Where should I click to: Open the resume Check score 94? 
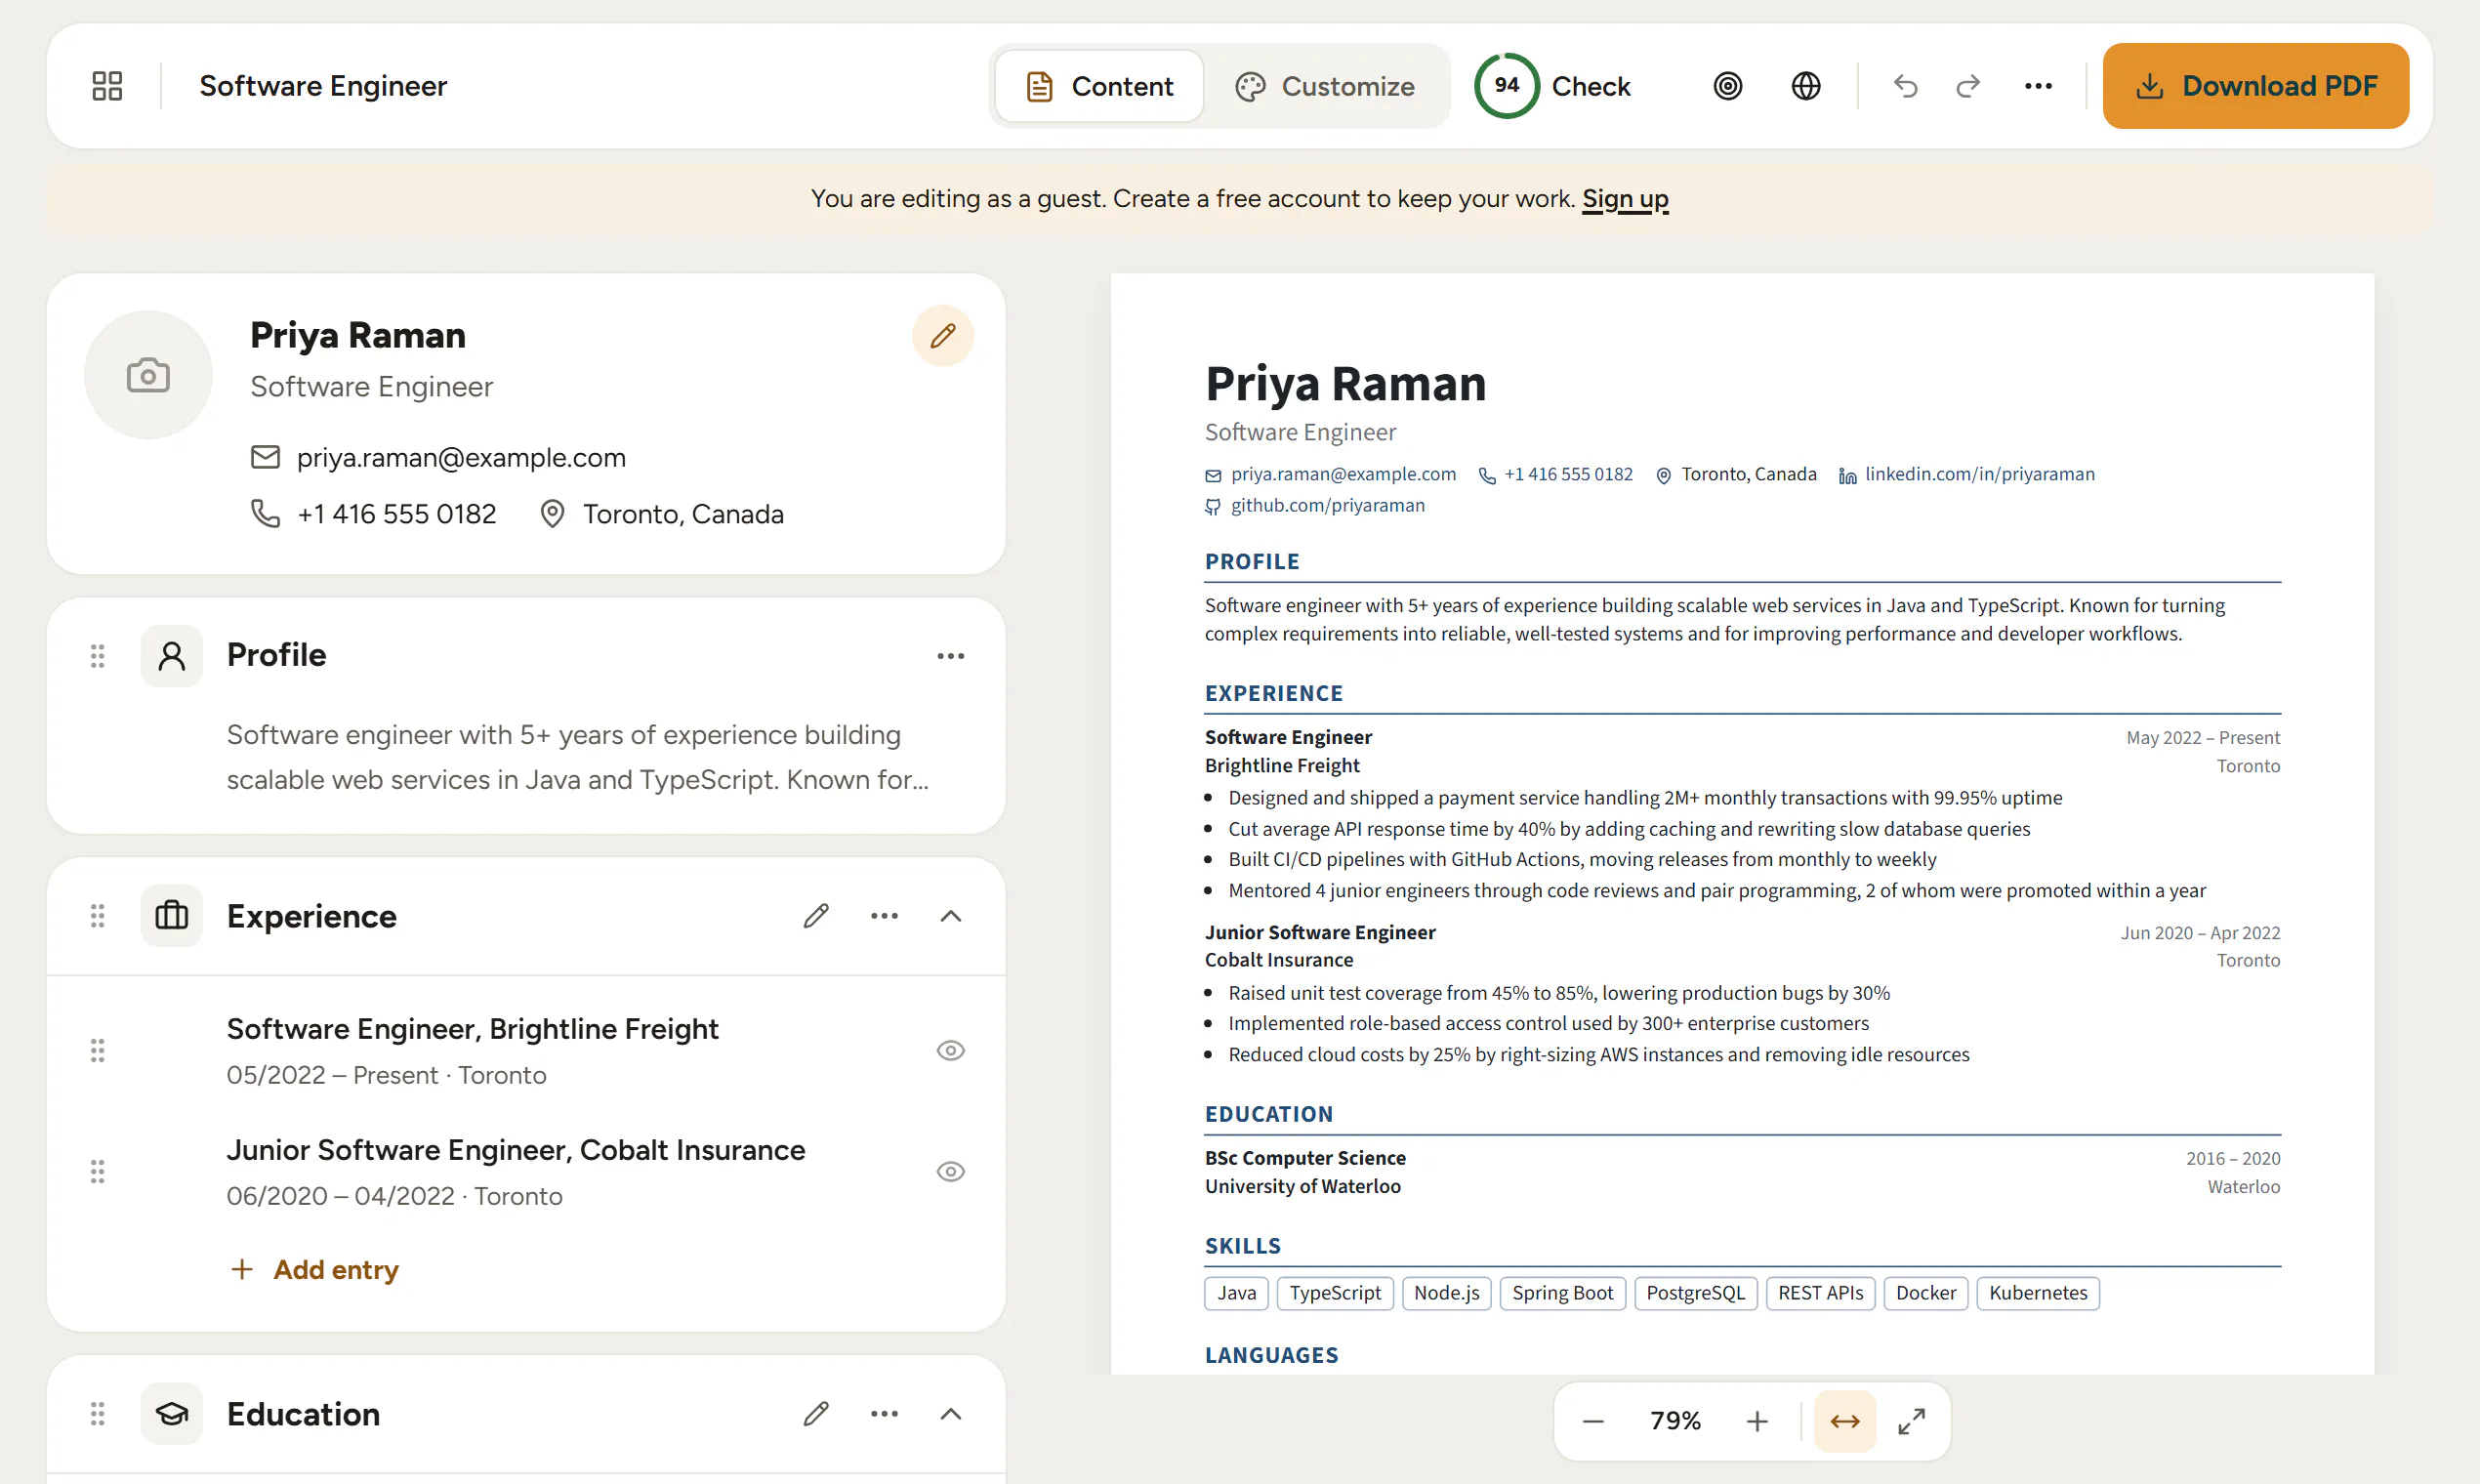tap(1552, 86)
